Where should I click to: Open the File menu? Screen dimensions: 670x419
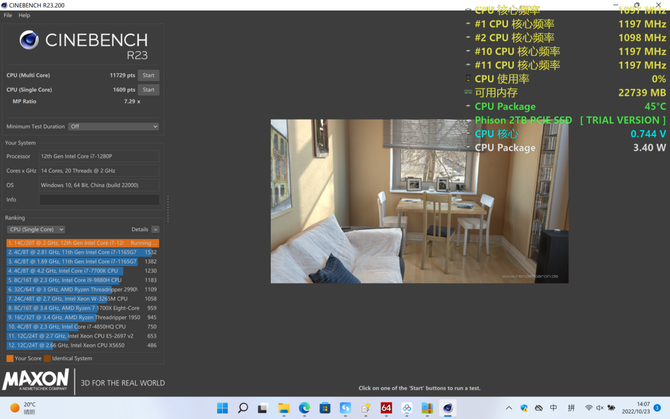pyautogui.click(x=8, y=15)
